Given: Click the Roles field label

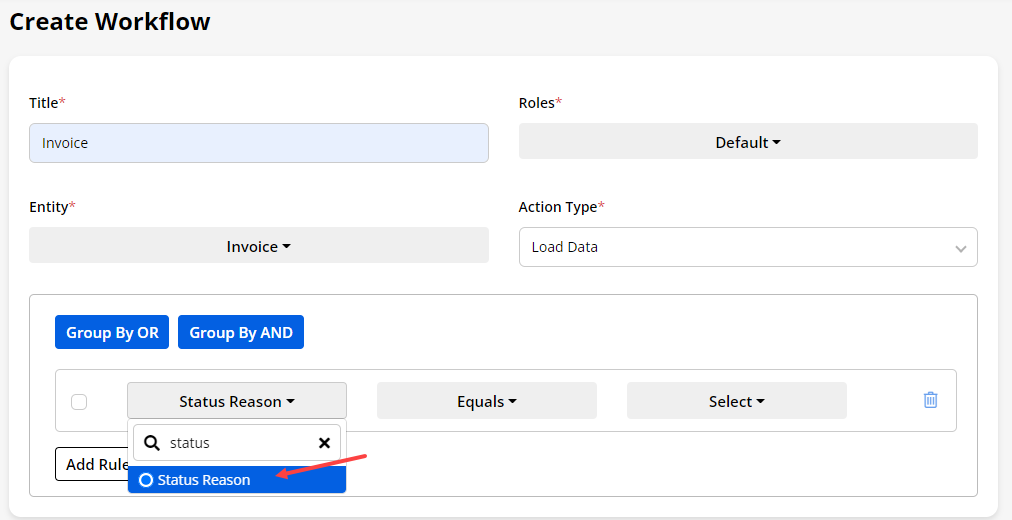Looking at the screenshot, I should (x=539, y=103).
